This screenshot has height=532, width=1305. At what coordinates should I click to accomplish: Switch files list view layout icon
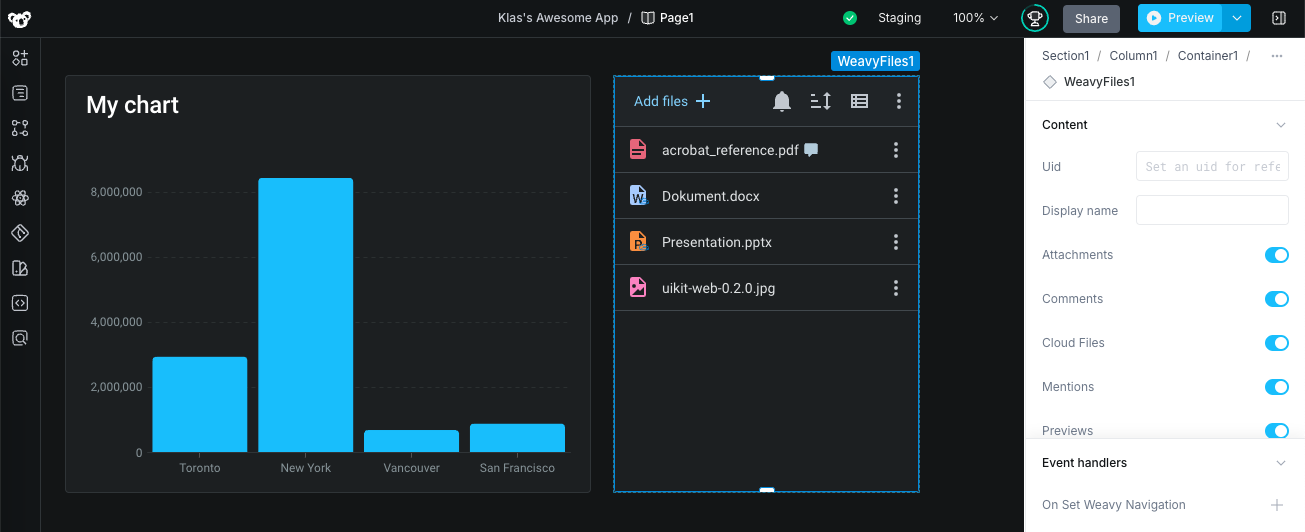click(859, 101)
